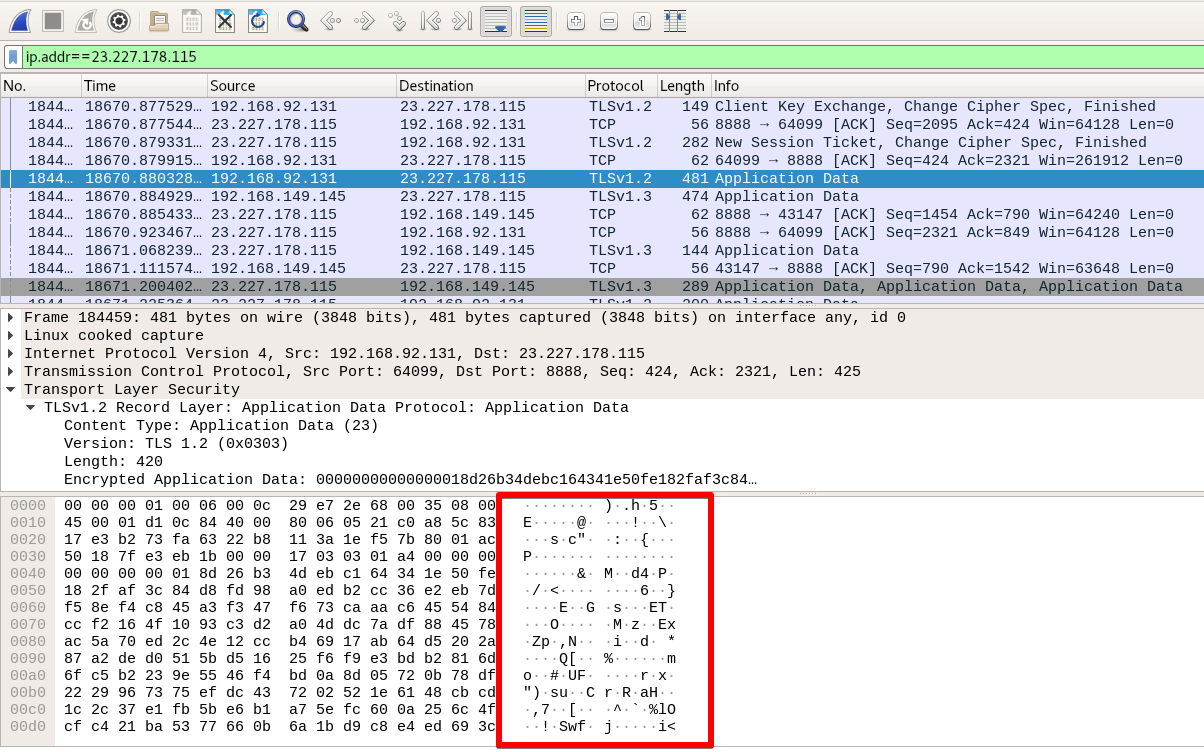Screen dimensions: 1204x752
Task: Open a capture file with folder icon
Action: pos(158,20)
